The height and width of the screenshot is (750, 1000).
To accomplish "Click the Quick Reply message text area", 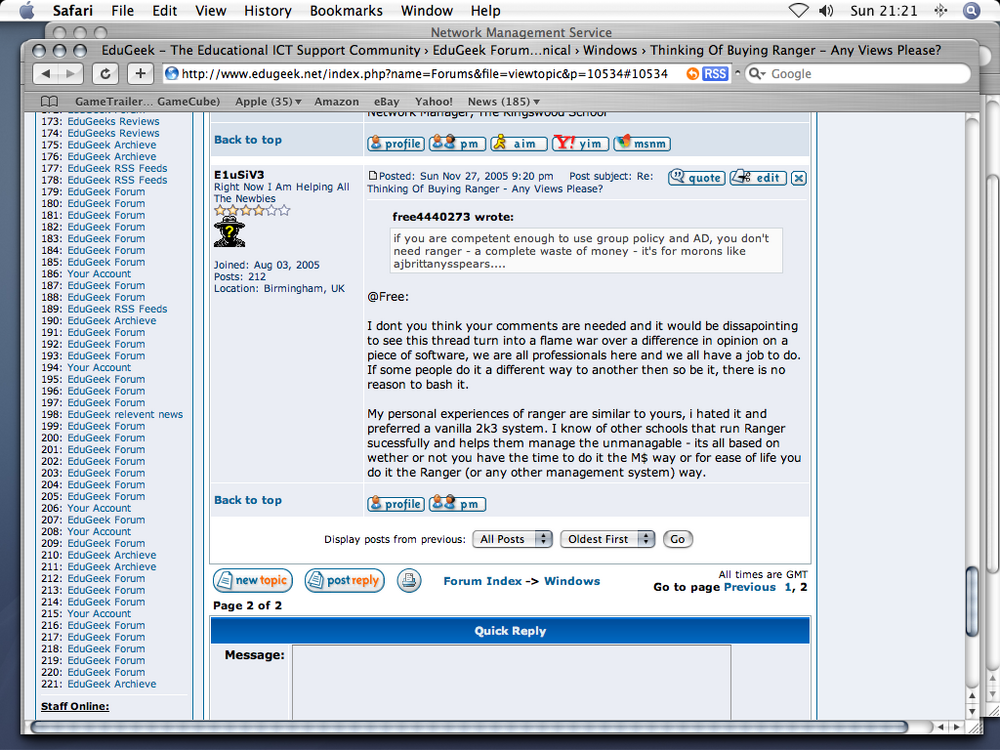I will tap(511, 682).
